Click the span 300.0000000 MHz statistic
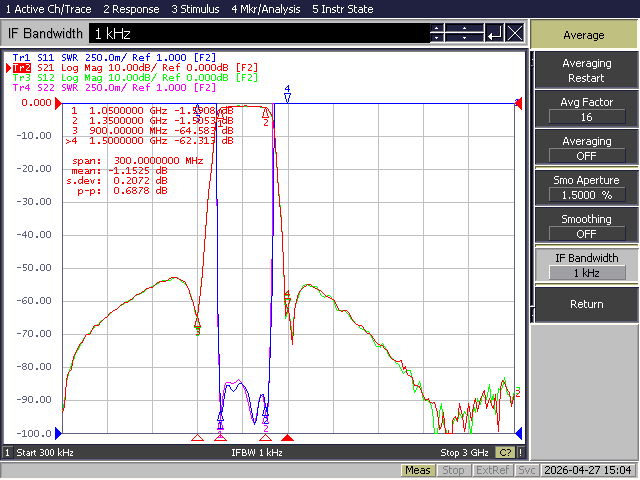This screenshot has width=640, height=480. [x=138, y=160]
